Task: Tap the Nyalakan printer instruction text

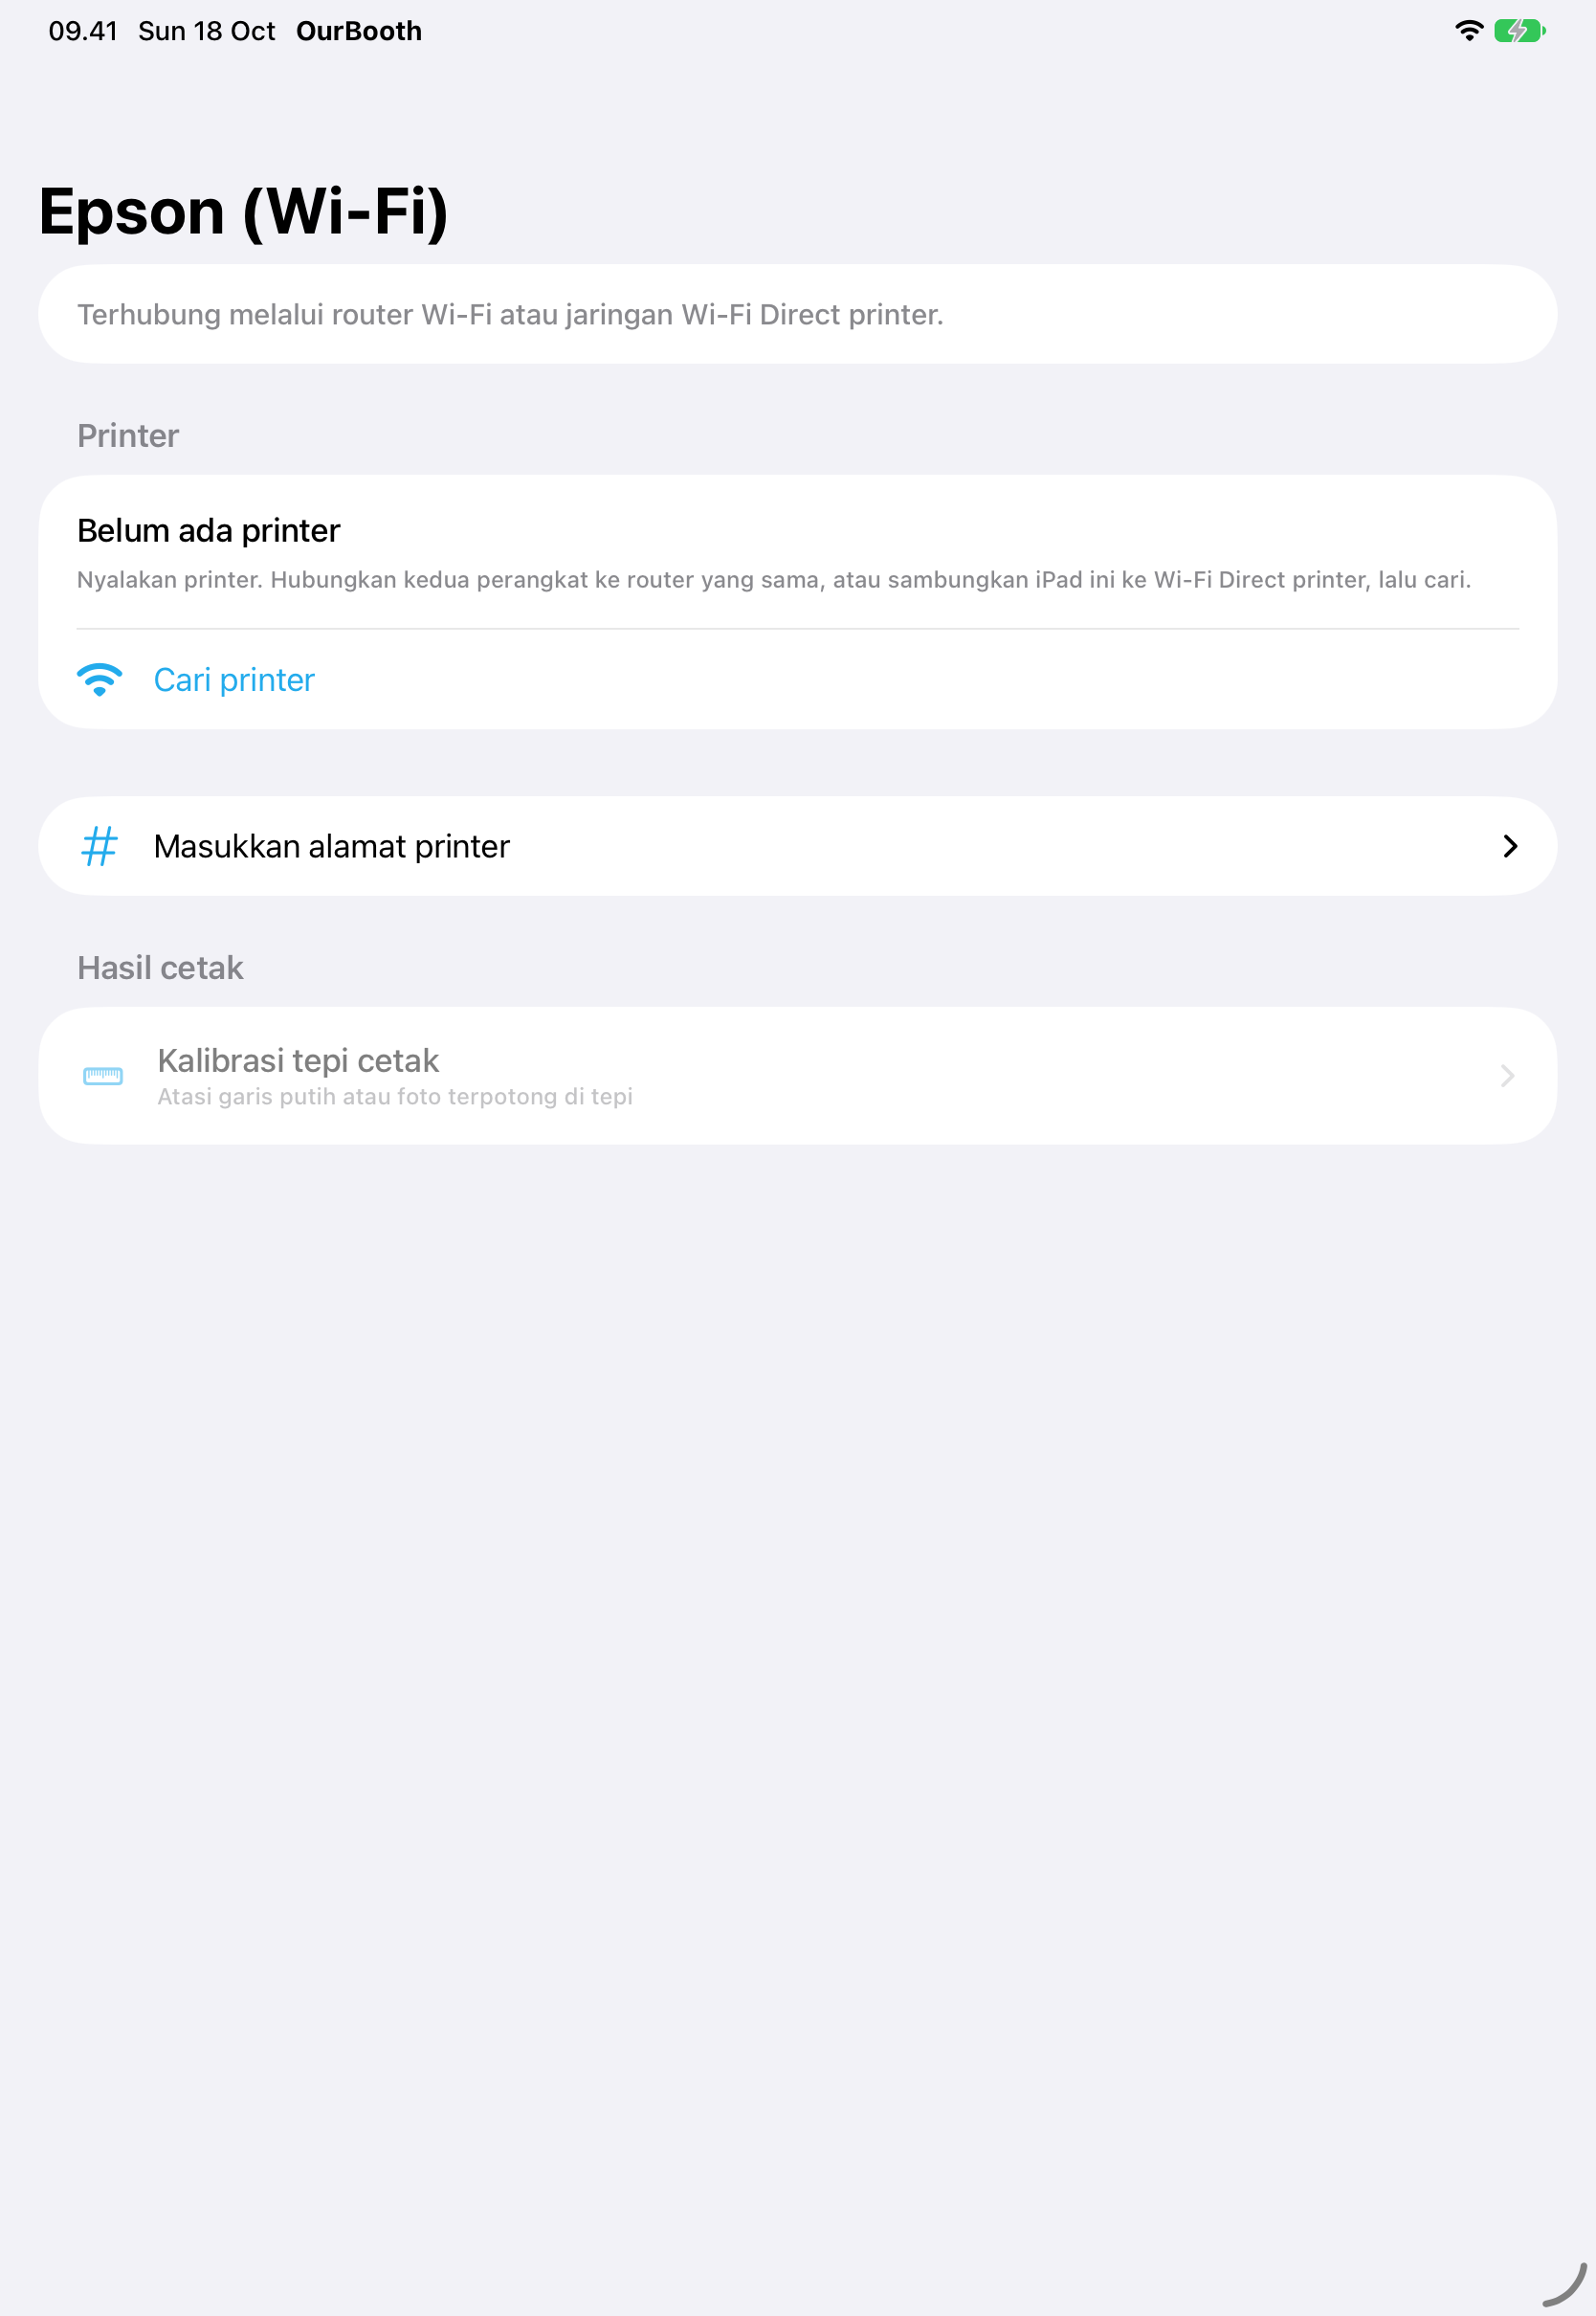Action: tap(773, 580)
